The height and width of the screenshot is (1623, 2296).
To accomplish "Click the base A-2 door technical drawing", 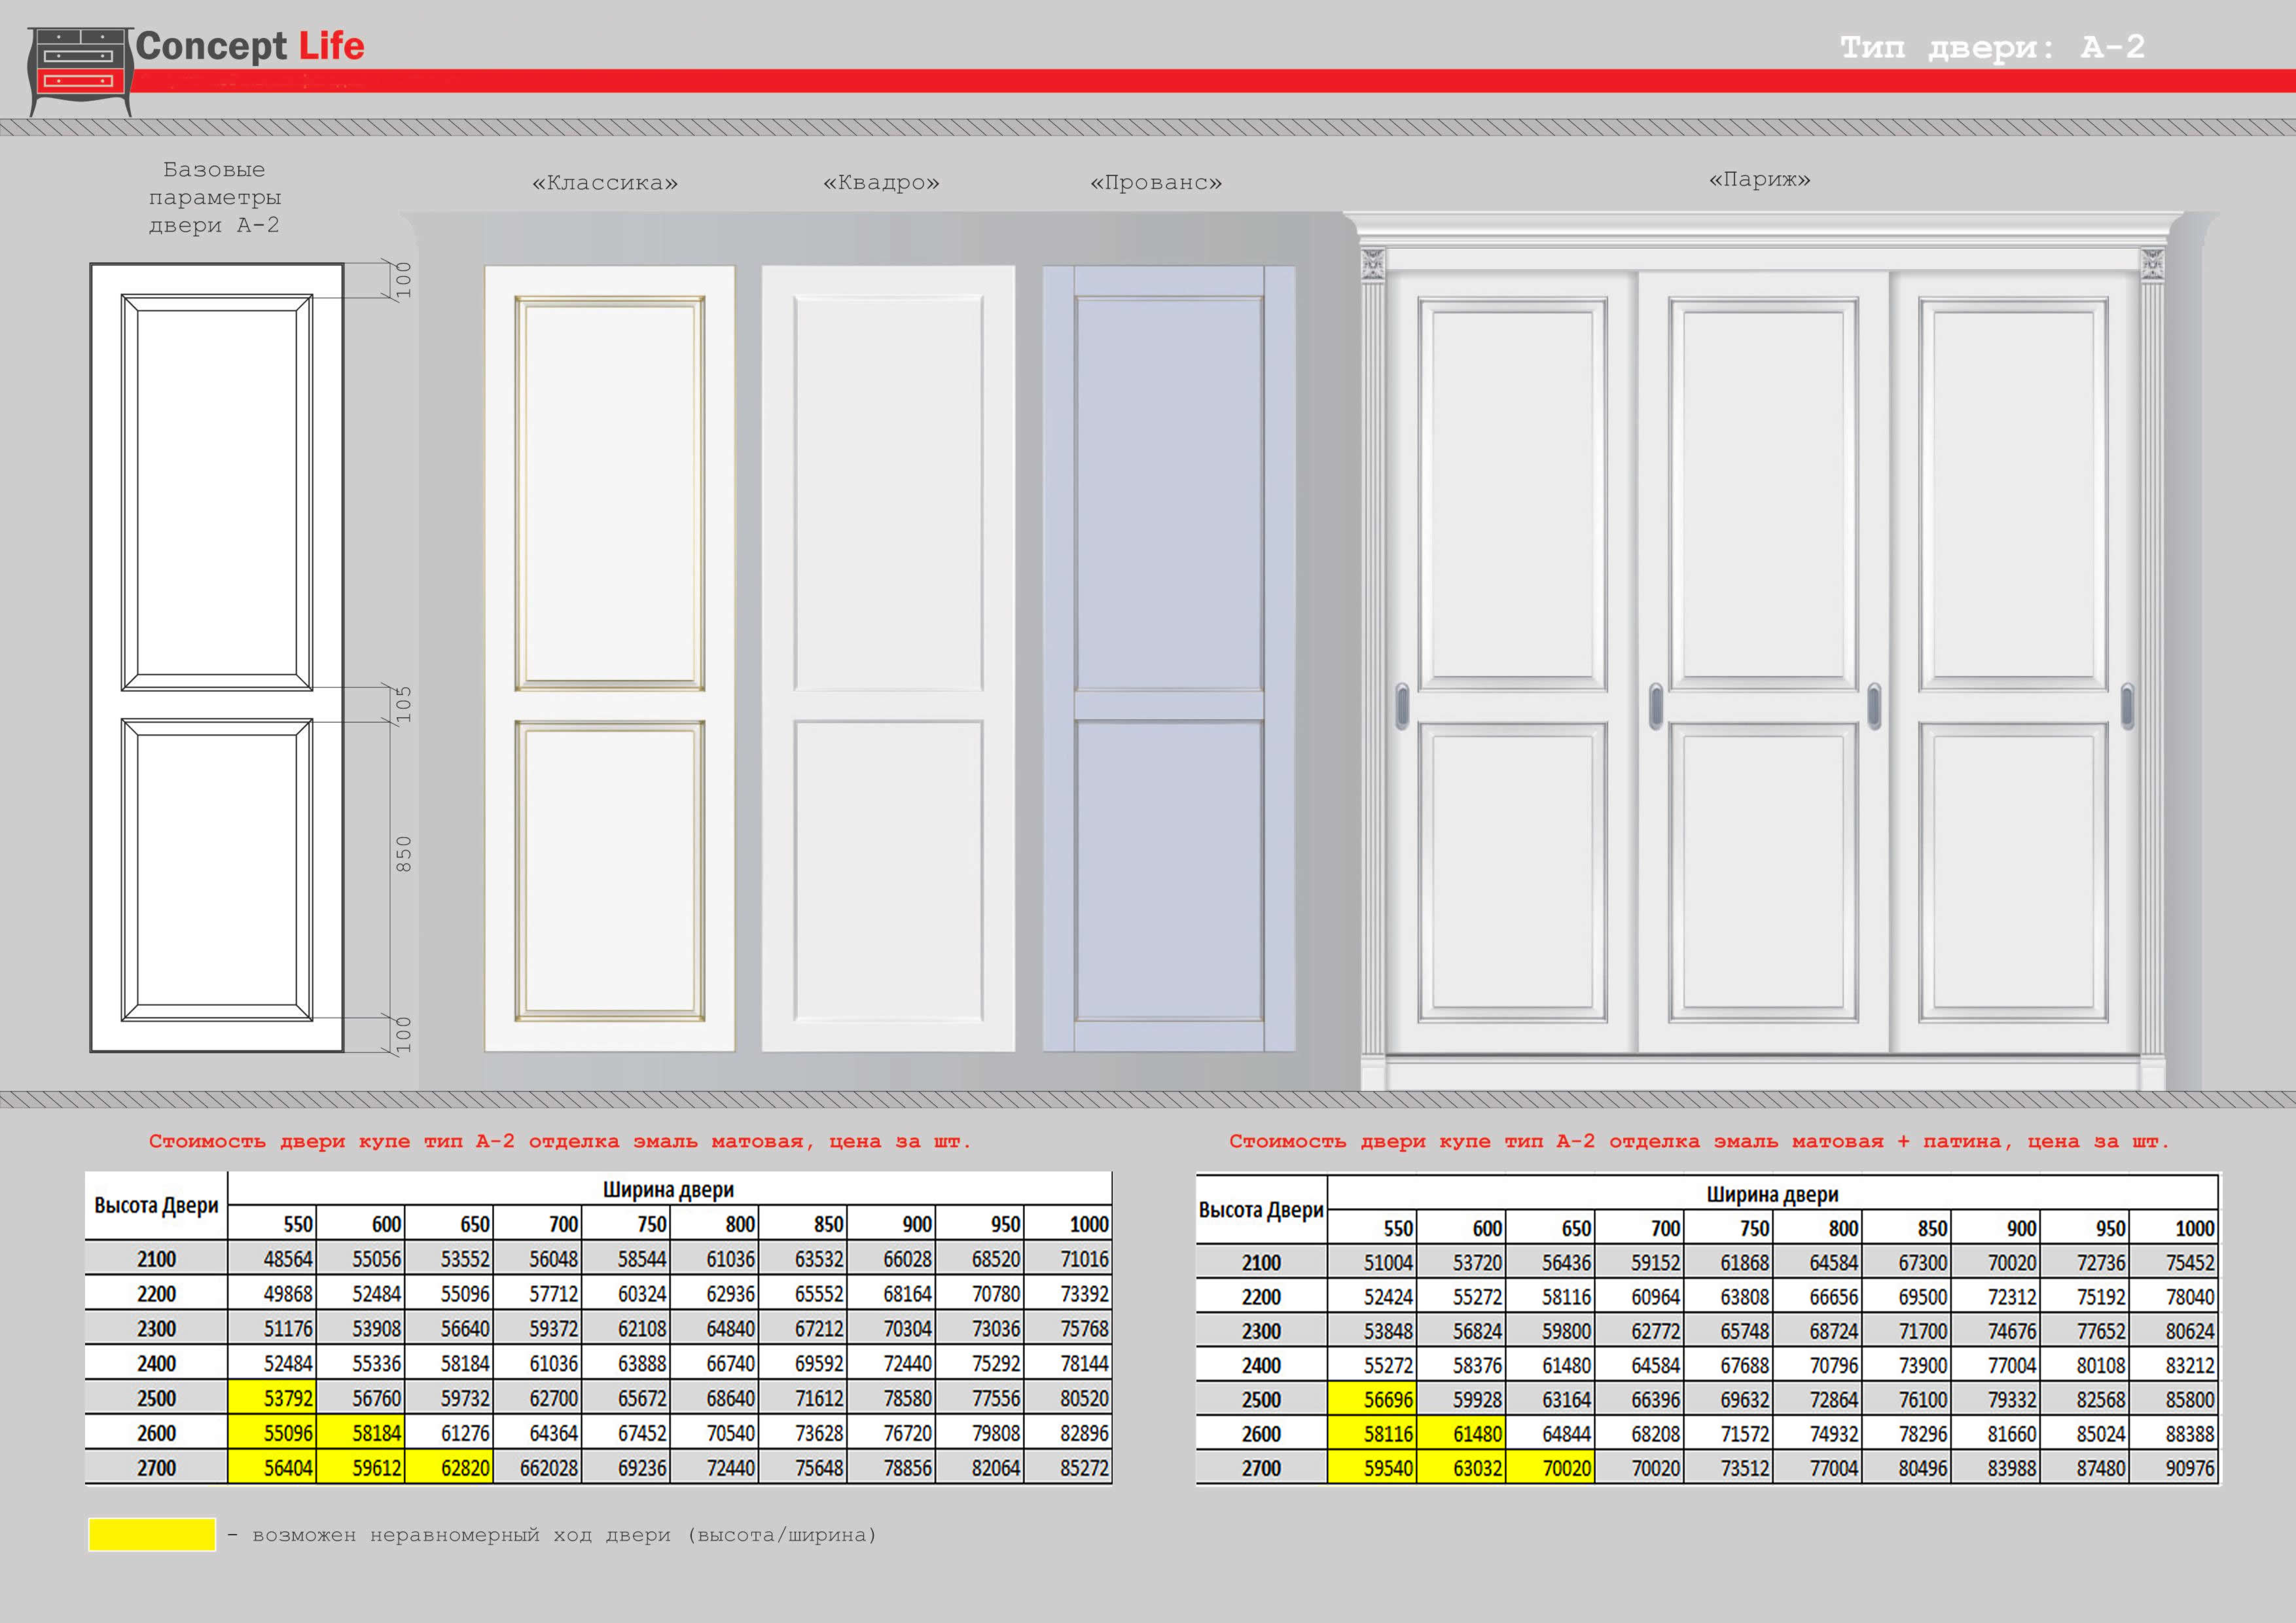I will (217, 658).
